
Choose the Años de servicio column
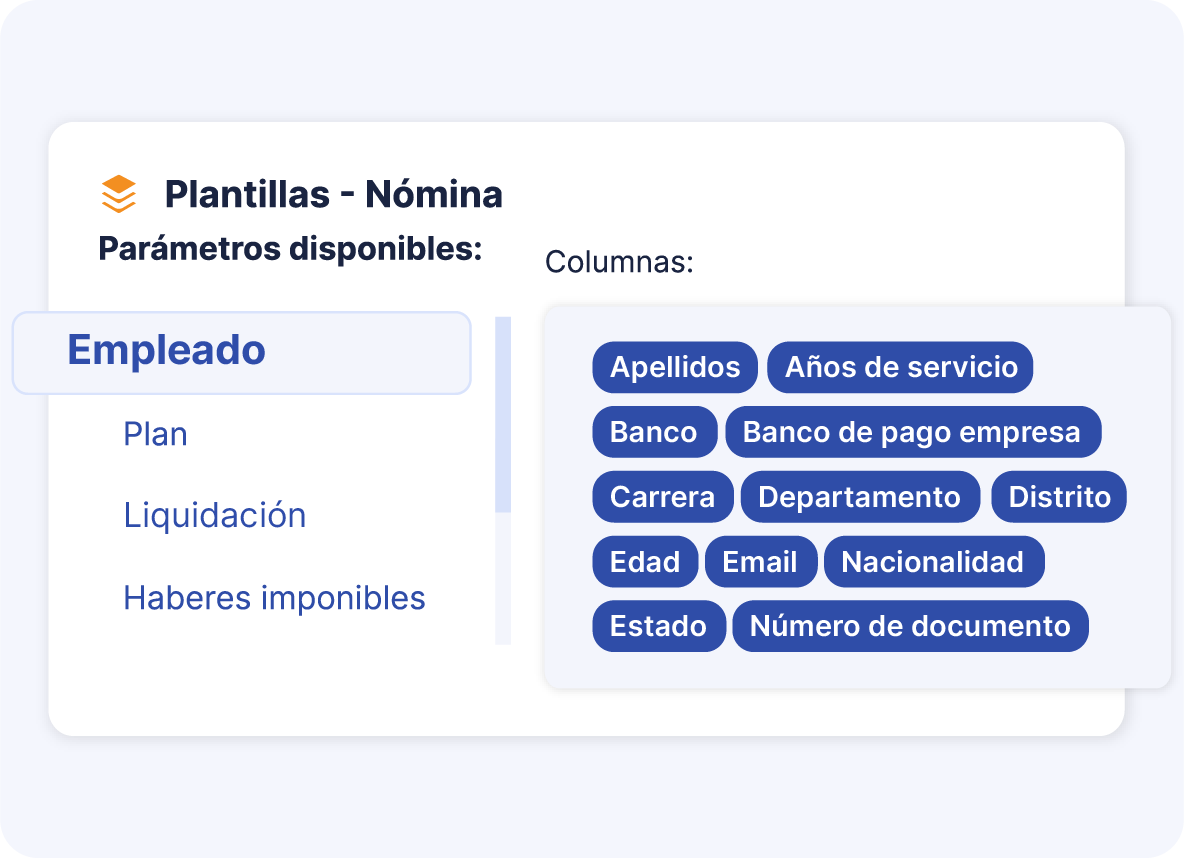click(x=899, y=367)
